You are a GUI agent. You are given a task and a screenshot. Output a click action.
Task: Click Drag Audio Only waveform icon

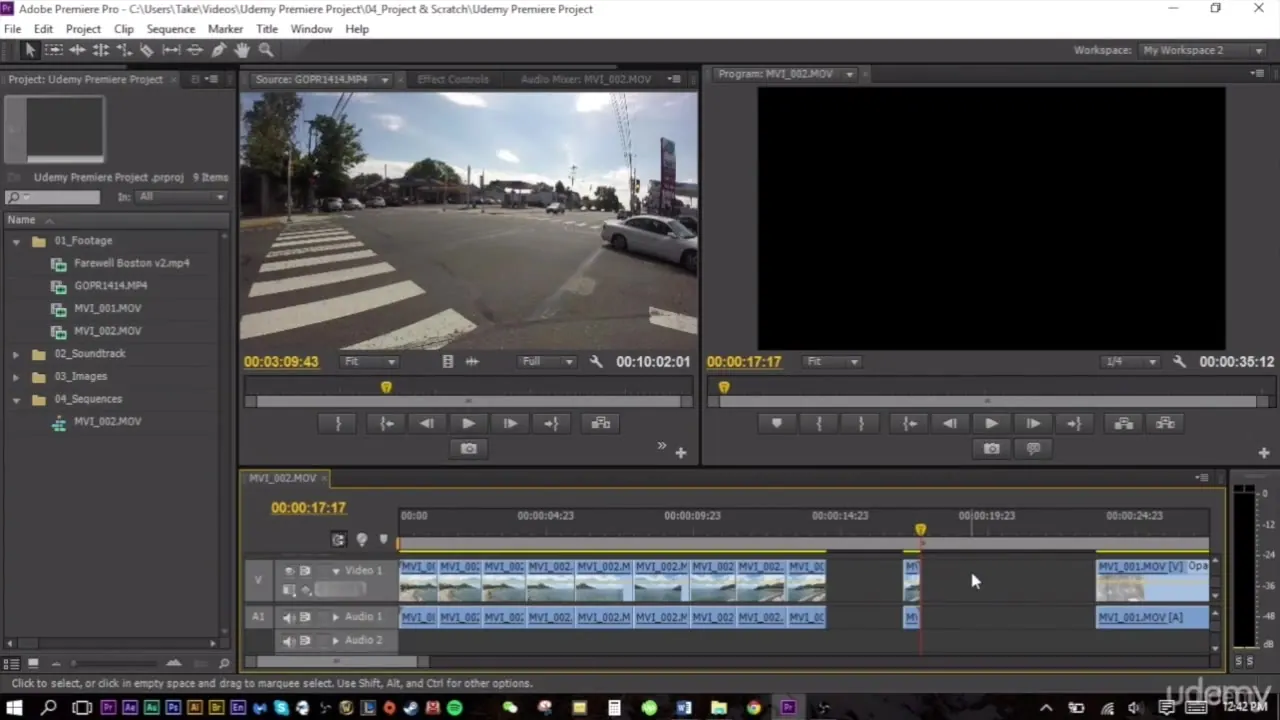point(472,362)
